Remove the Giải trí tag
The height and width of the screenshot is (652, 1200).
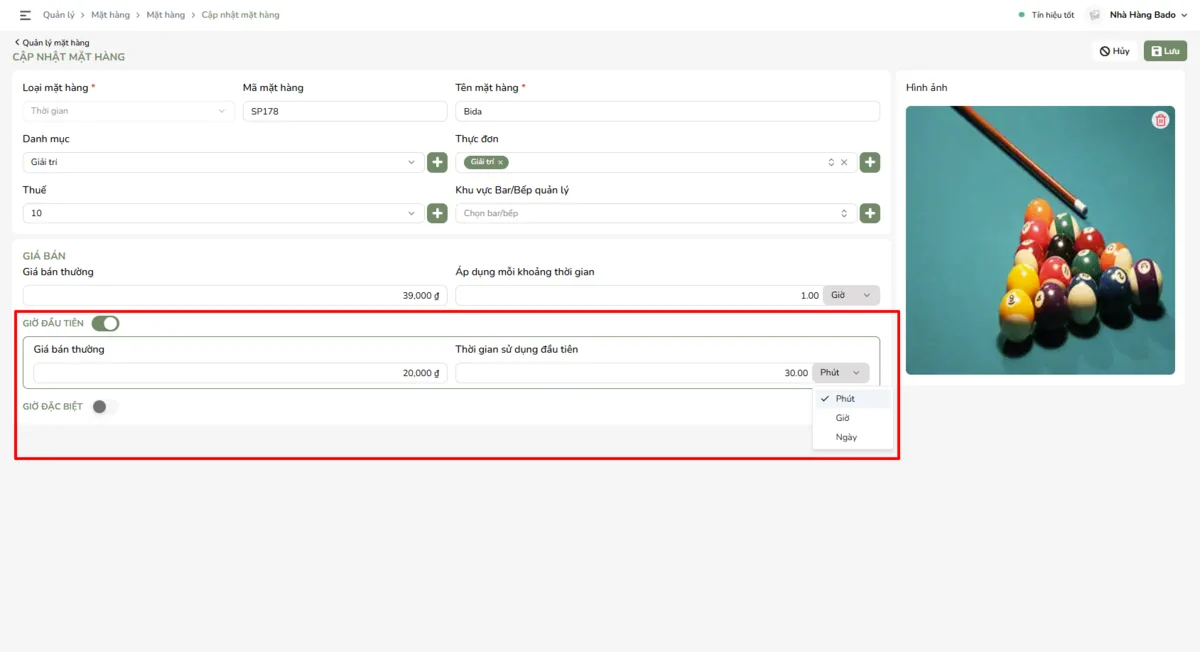(x=501, y=162)
